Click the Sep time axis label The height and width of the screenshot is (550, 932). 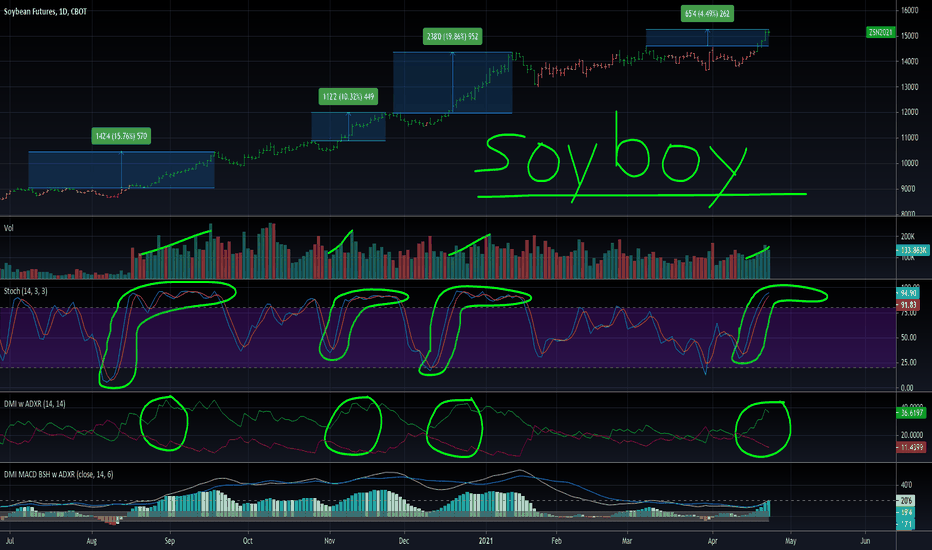click(170, 541)
